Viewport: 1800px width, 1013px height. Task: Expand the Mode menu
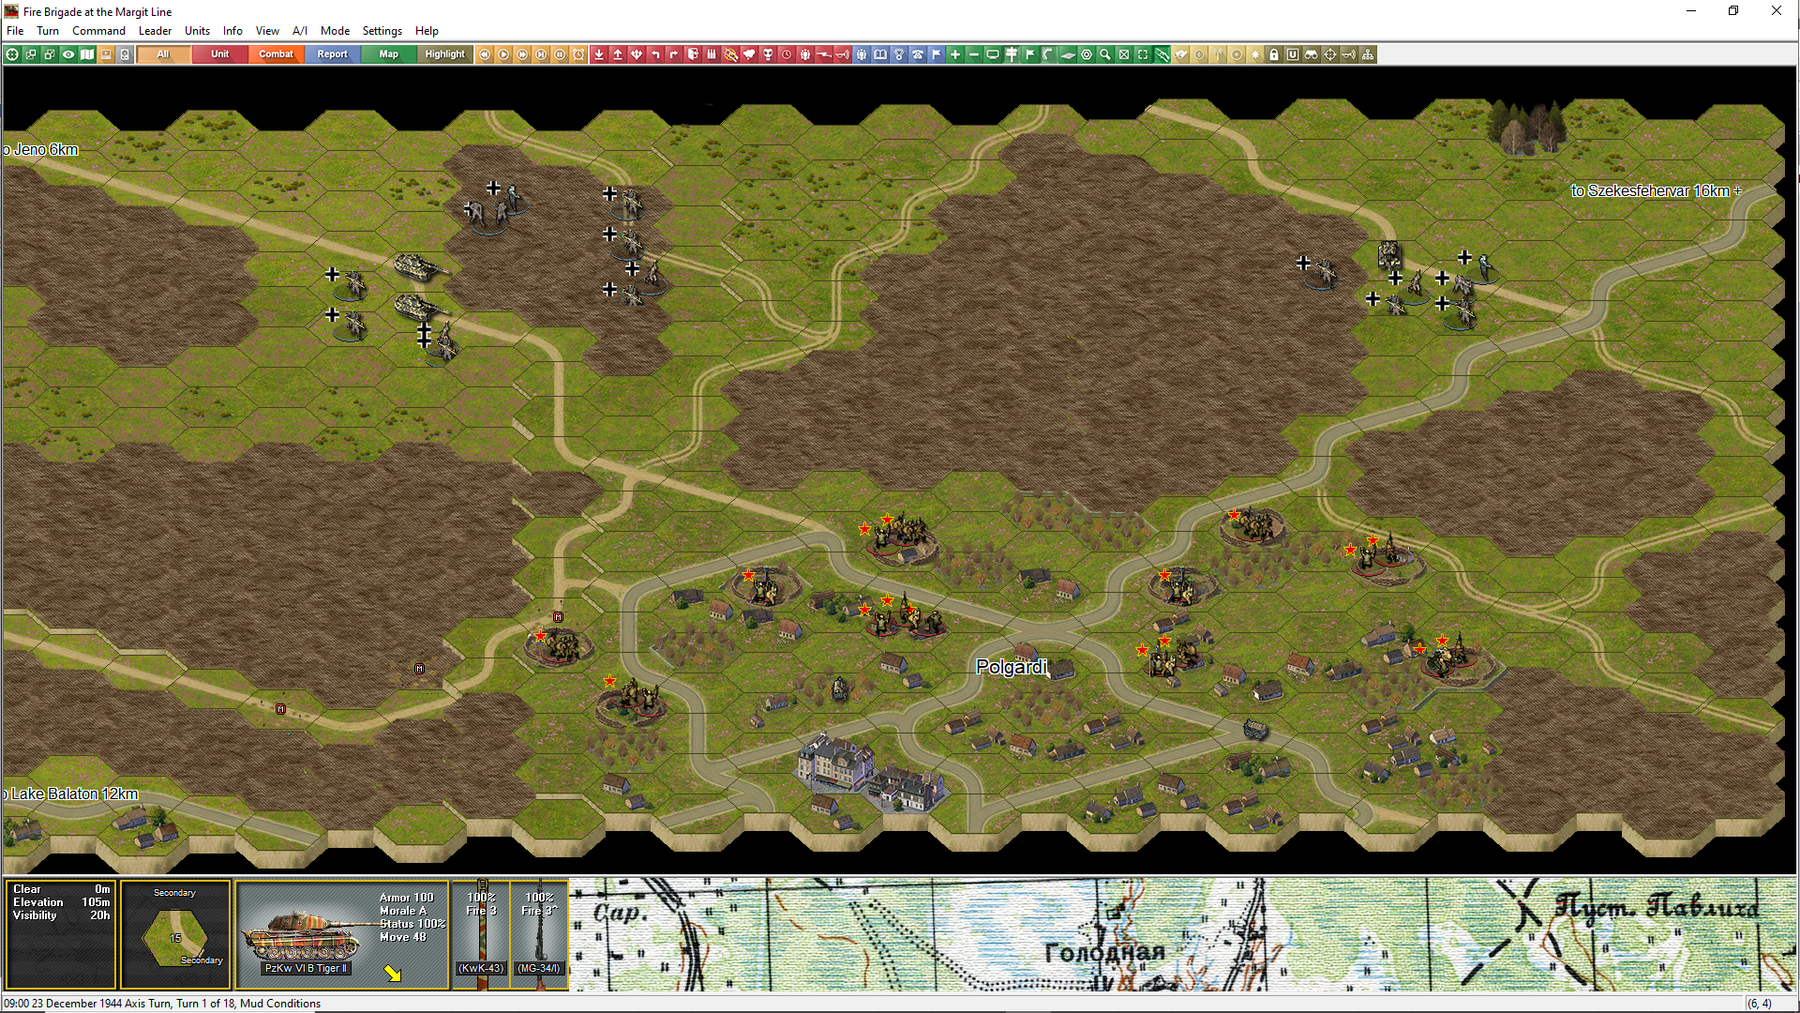point(335,31)
